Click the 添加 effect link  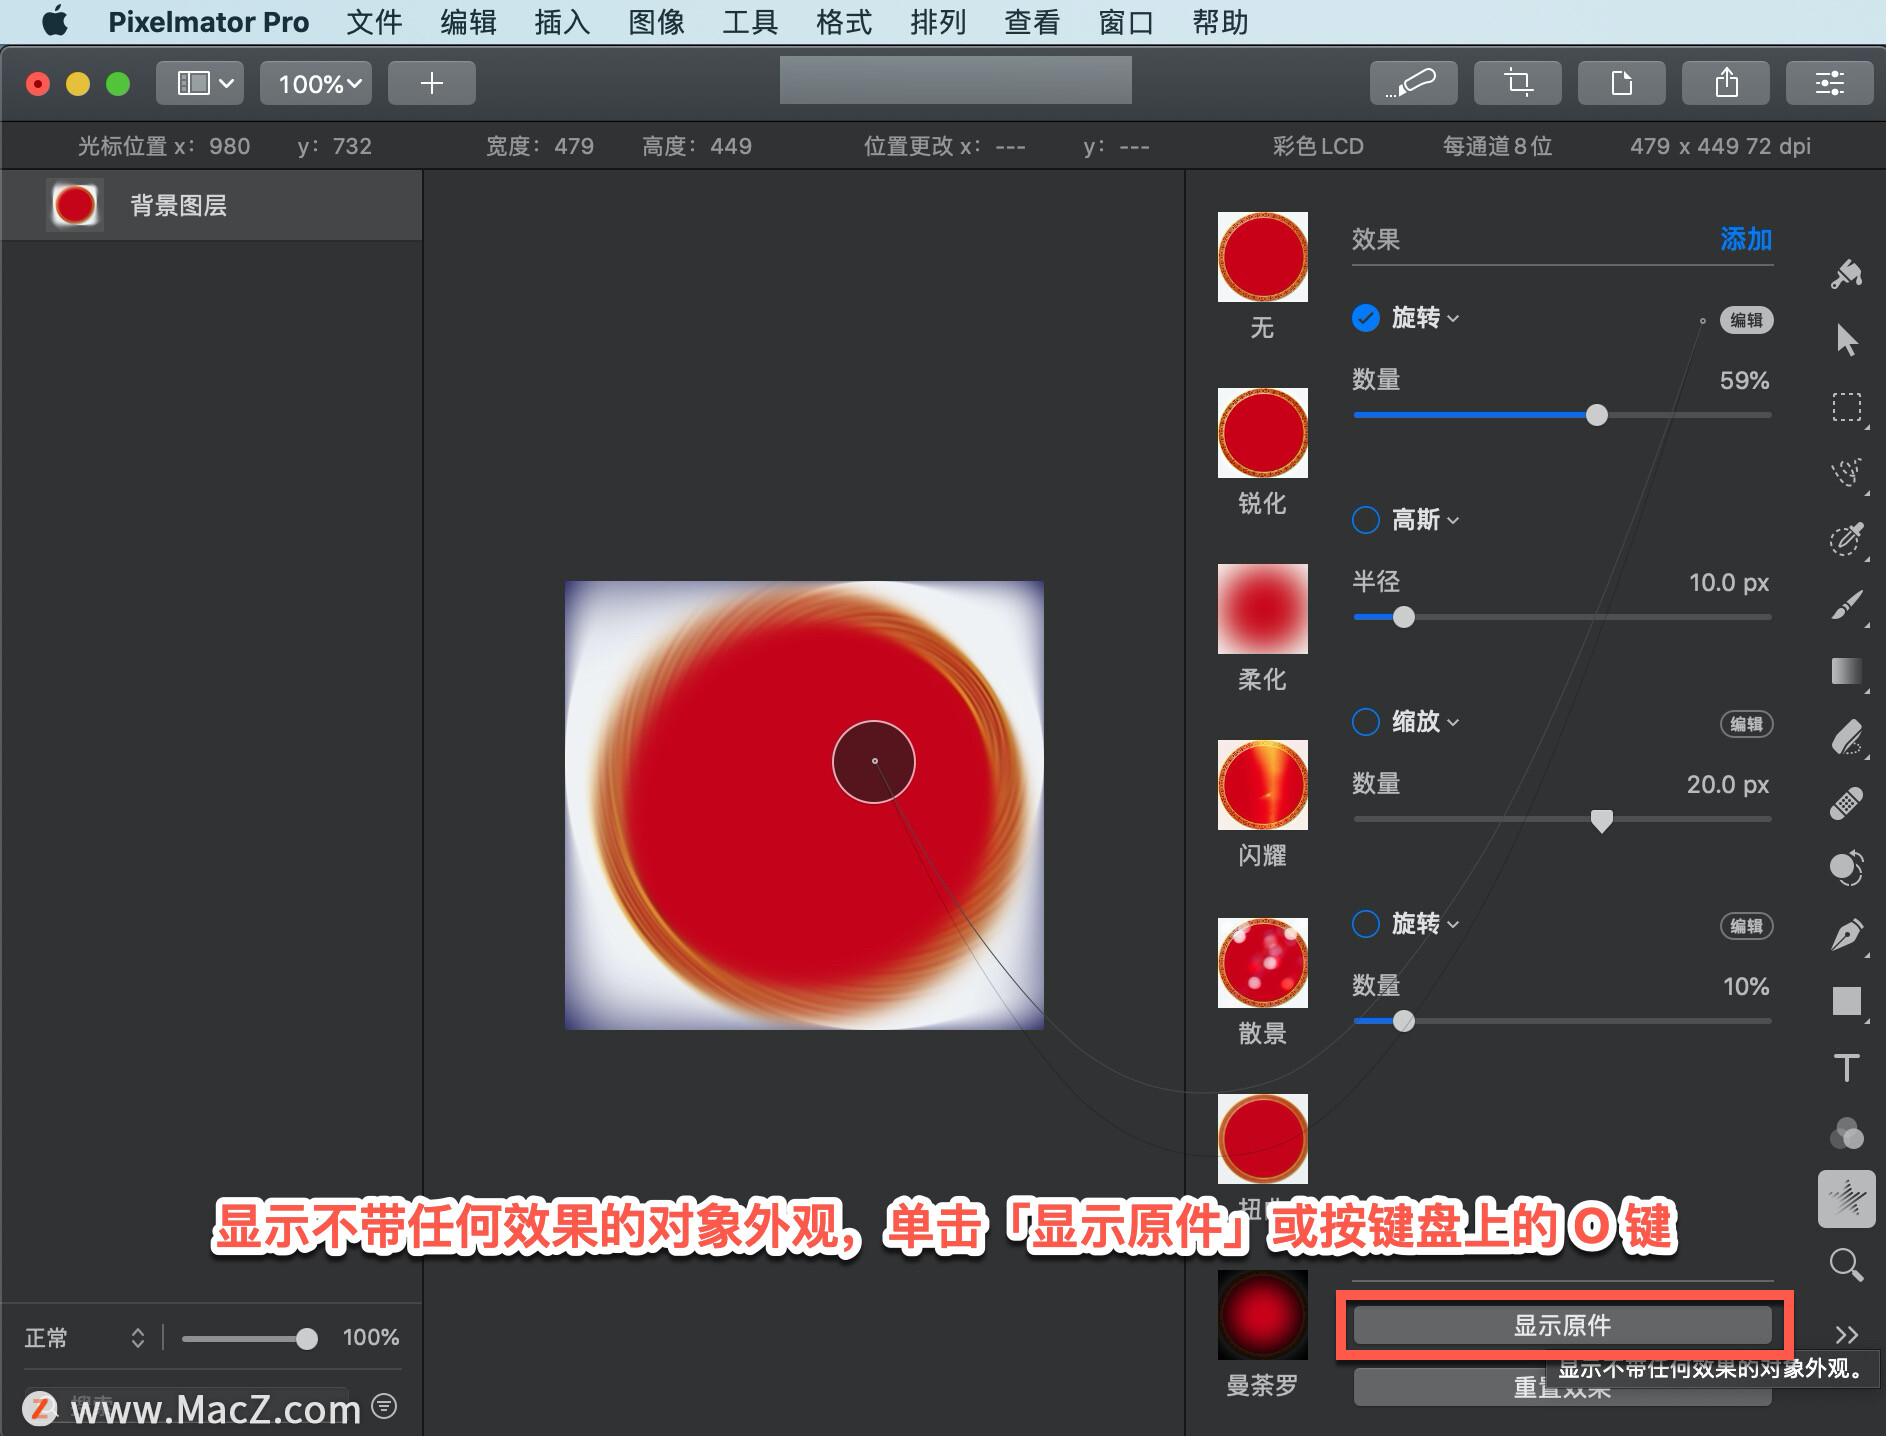(1746, 239)
